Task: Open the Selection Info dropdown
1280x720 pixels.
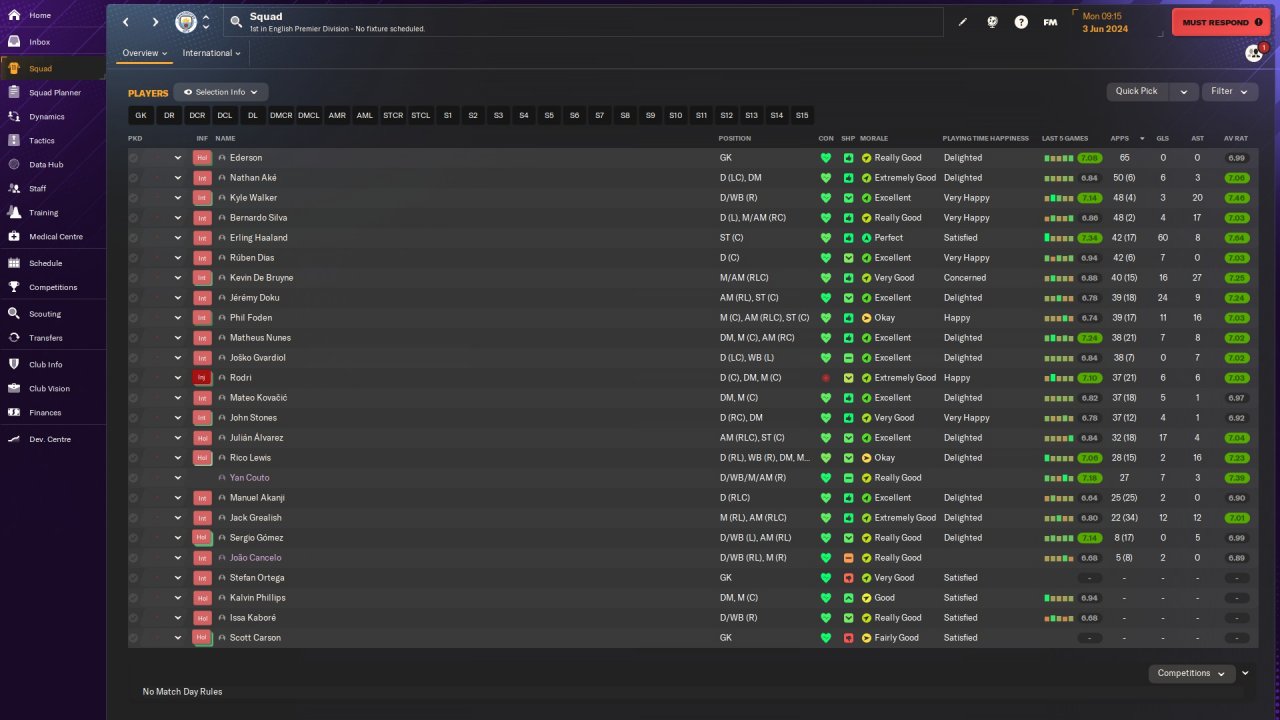Action: pyautogui.click(x=221, y=93)
